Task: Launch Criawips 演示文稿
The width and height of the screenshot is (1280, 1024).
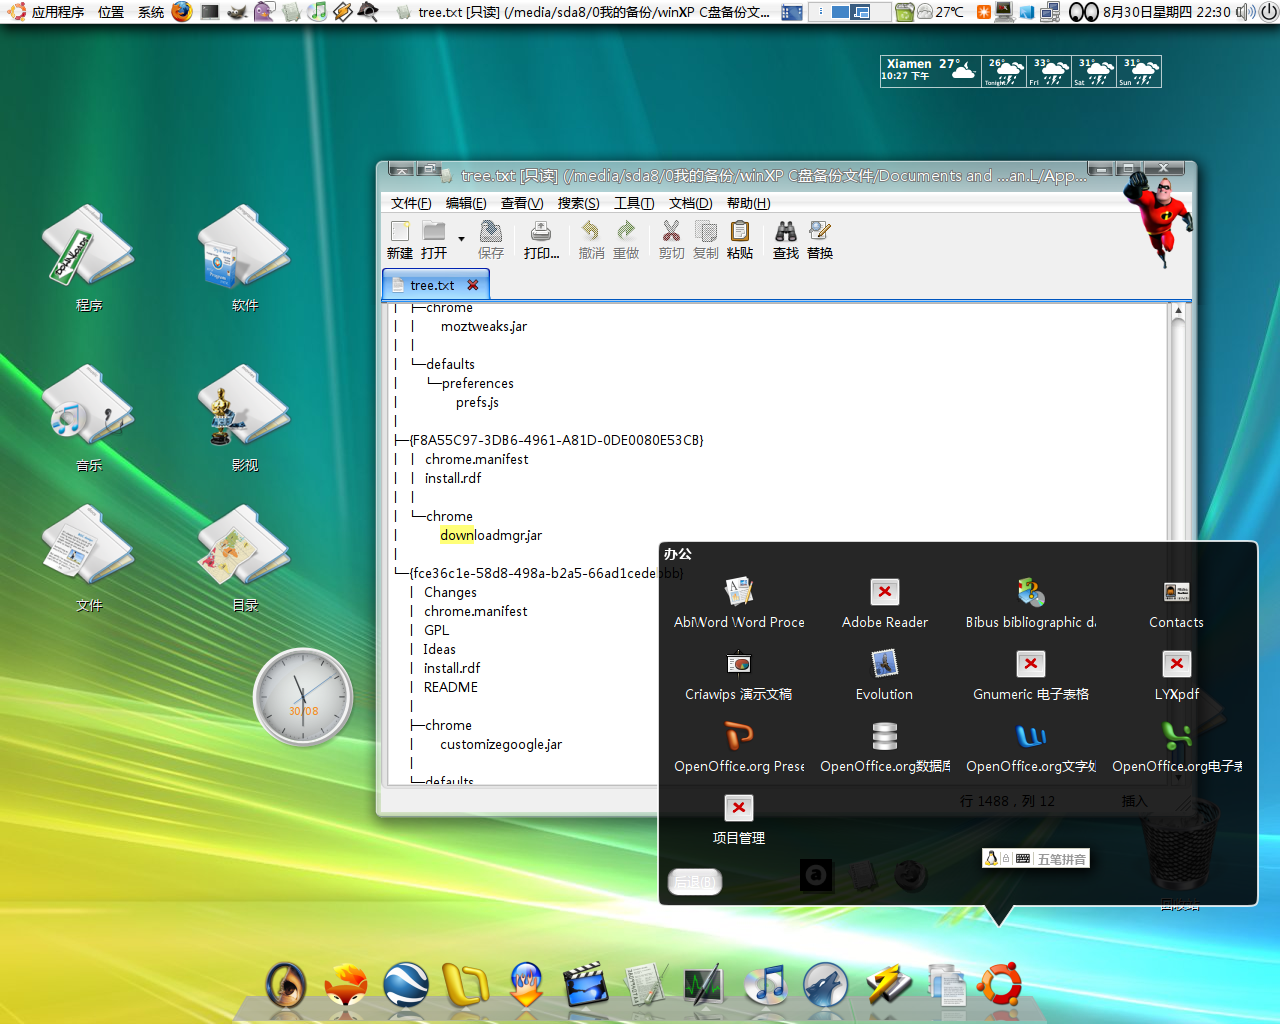Action: pyautogui.click(x=739, y=676)
